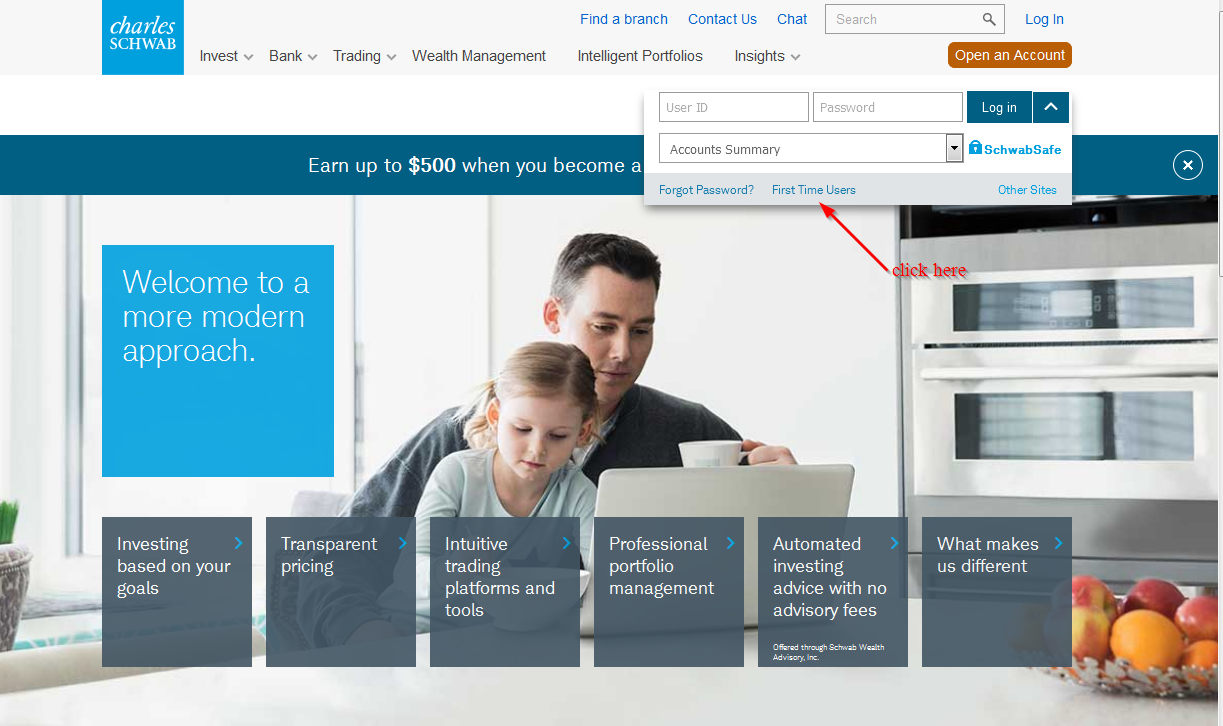Open the Transparent pricing tile
Image resolution: width=1223 pixels, height=726 pixels.
(x=341, y=592)
